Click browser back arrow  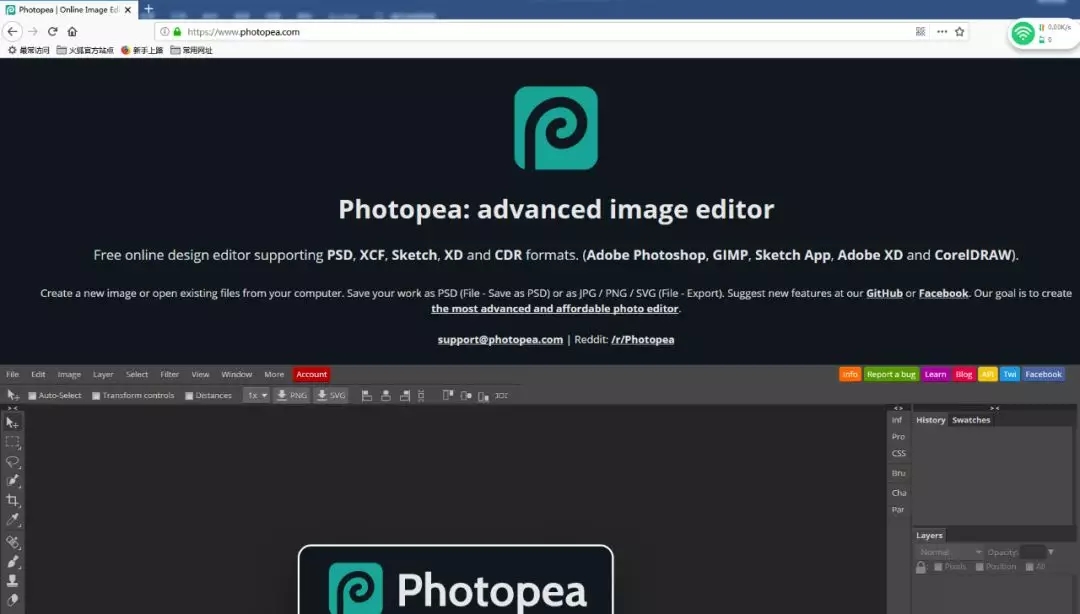coord(12,32)
